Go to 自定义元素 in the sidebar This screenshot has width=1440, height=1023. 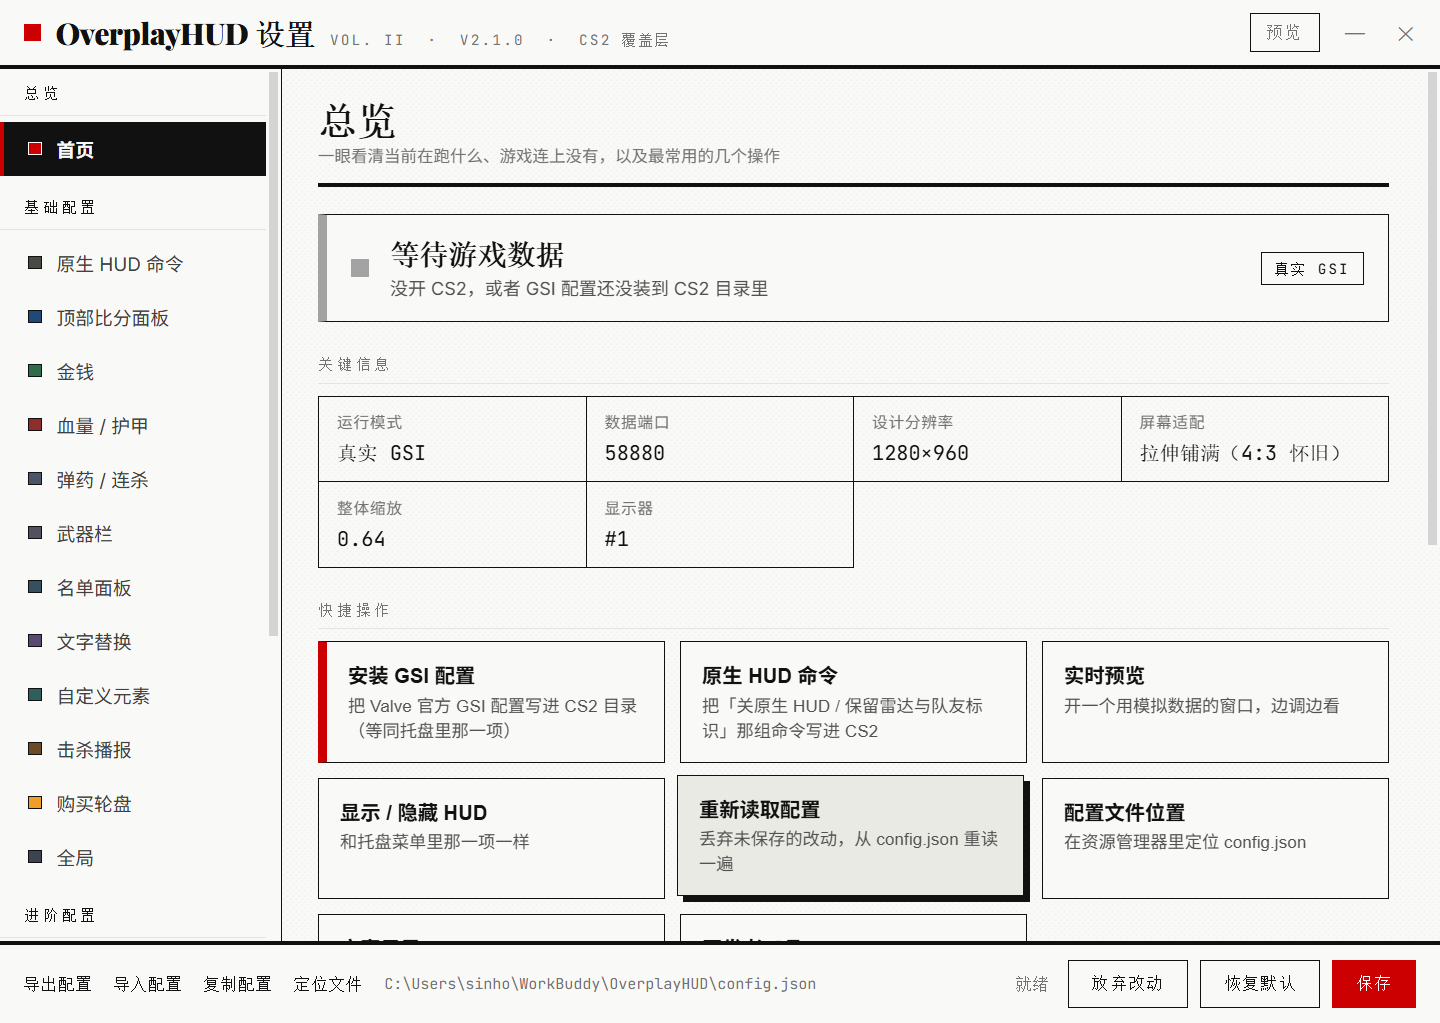(133, 696)
